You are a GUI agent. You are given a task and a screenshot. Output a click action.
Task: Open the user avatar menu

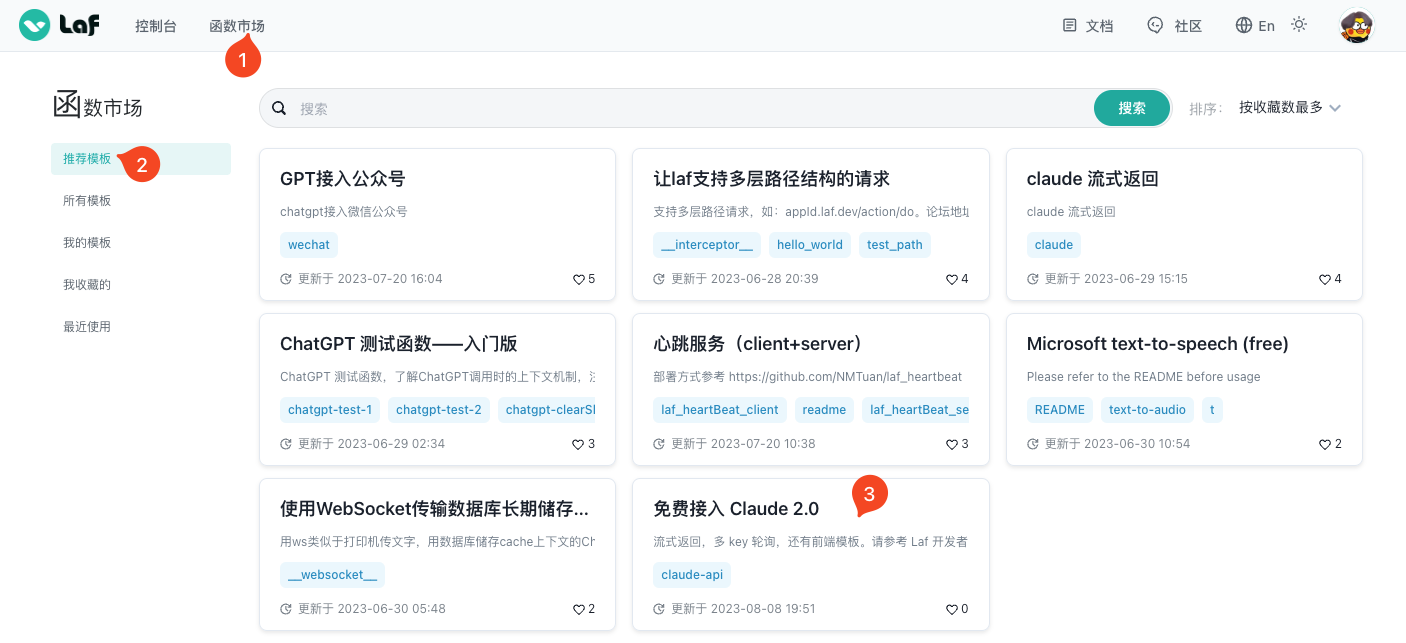pyautogui.click(x=1356, y=26)
